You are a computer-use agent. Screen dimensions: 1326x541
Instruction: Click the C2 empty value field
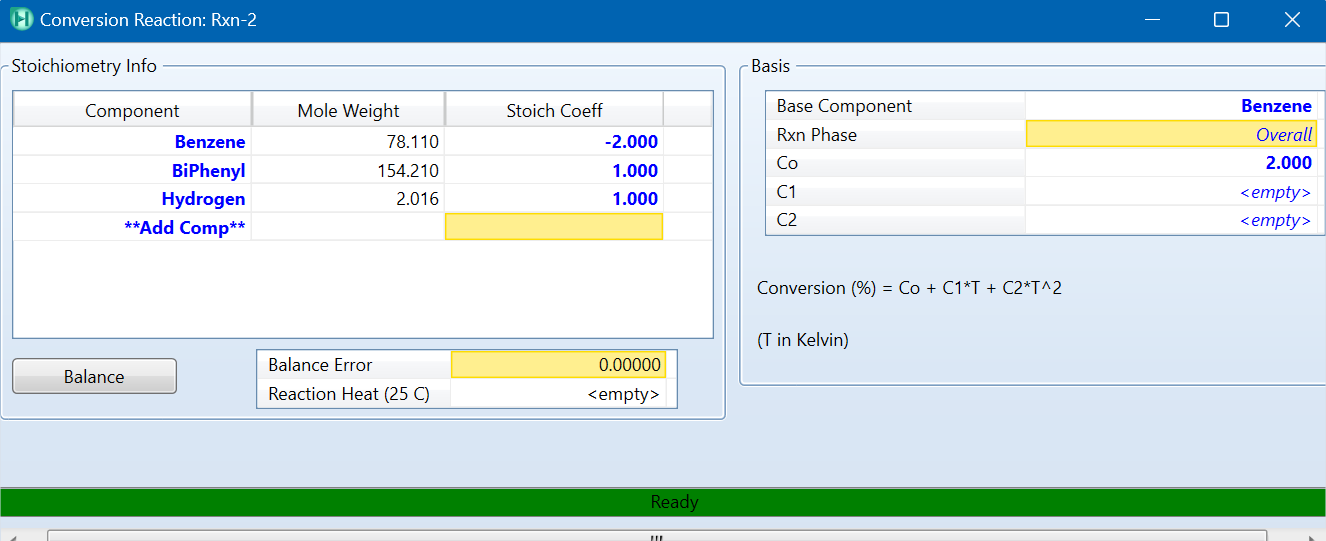[x=1171, y=220]
